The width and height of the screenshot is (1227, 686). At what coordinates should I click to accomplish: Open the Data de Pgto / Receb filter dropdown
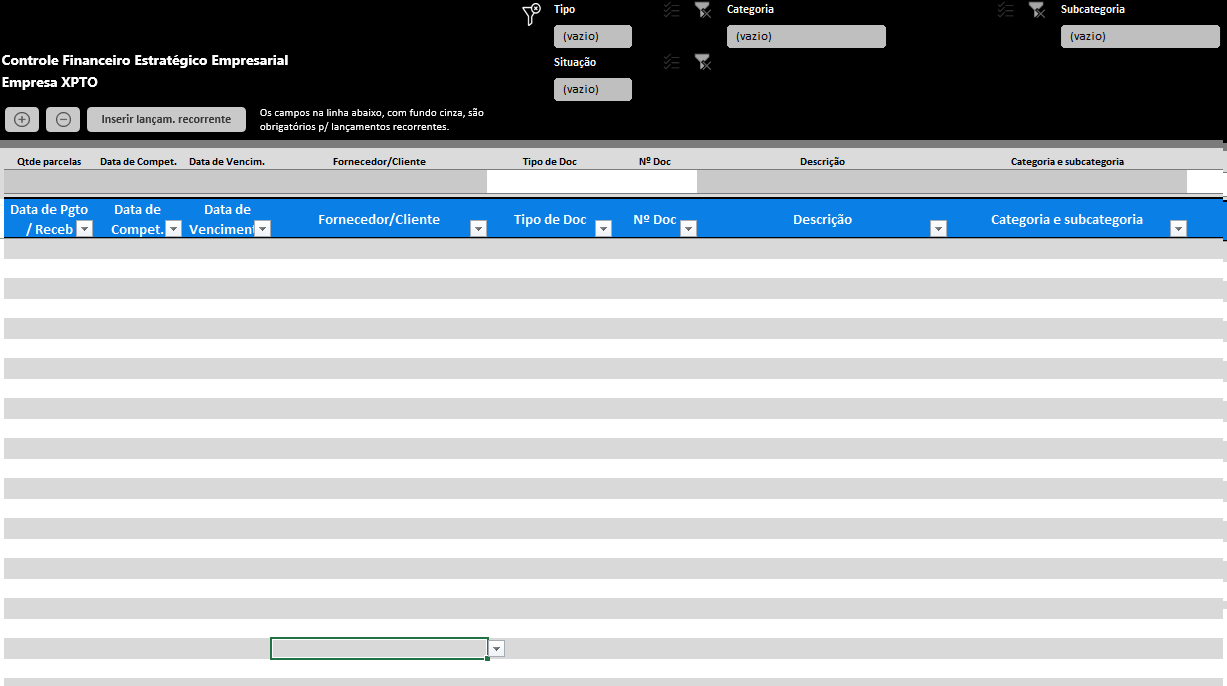pyautogui.click(x=85, y=229)
